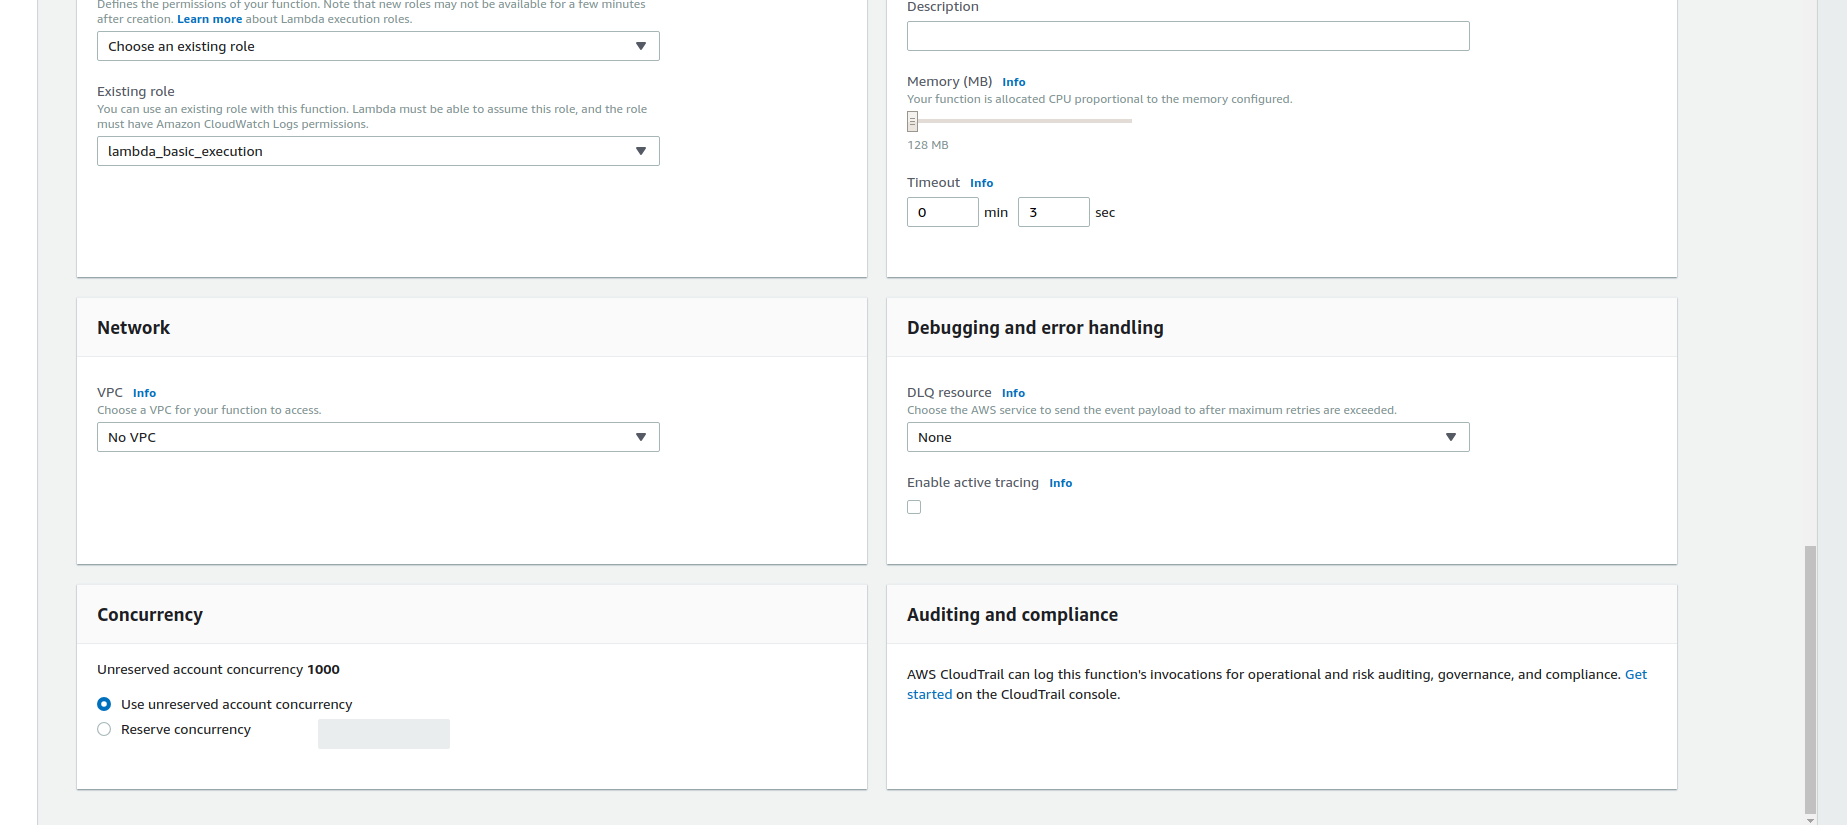Open the Timeout Info link

[981, 183]
